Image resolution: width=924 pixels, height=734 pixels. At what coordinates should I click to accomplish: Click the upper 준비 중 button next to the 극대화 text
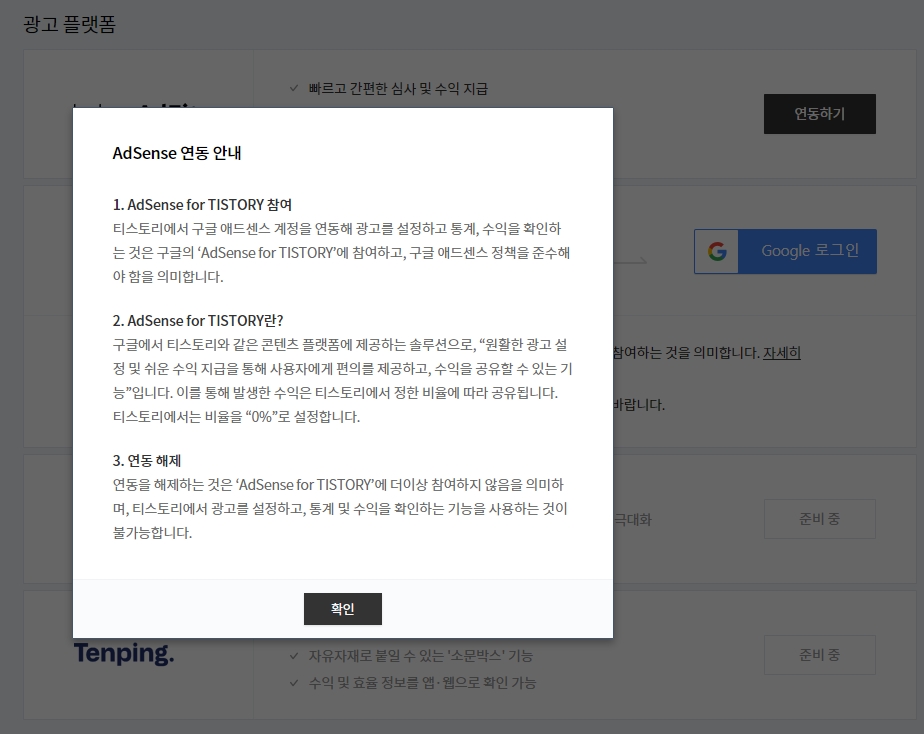tap(819, 519)
